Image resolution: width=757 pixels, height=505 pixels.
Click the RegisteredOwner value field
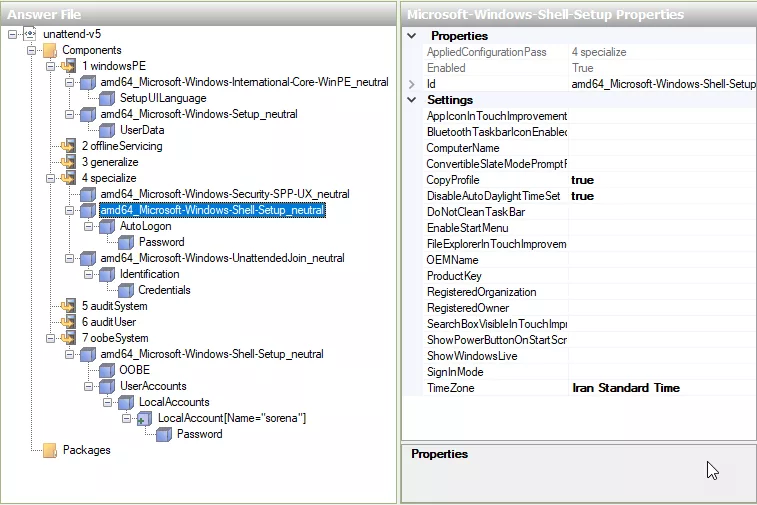662,308
